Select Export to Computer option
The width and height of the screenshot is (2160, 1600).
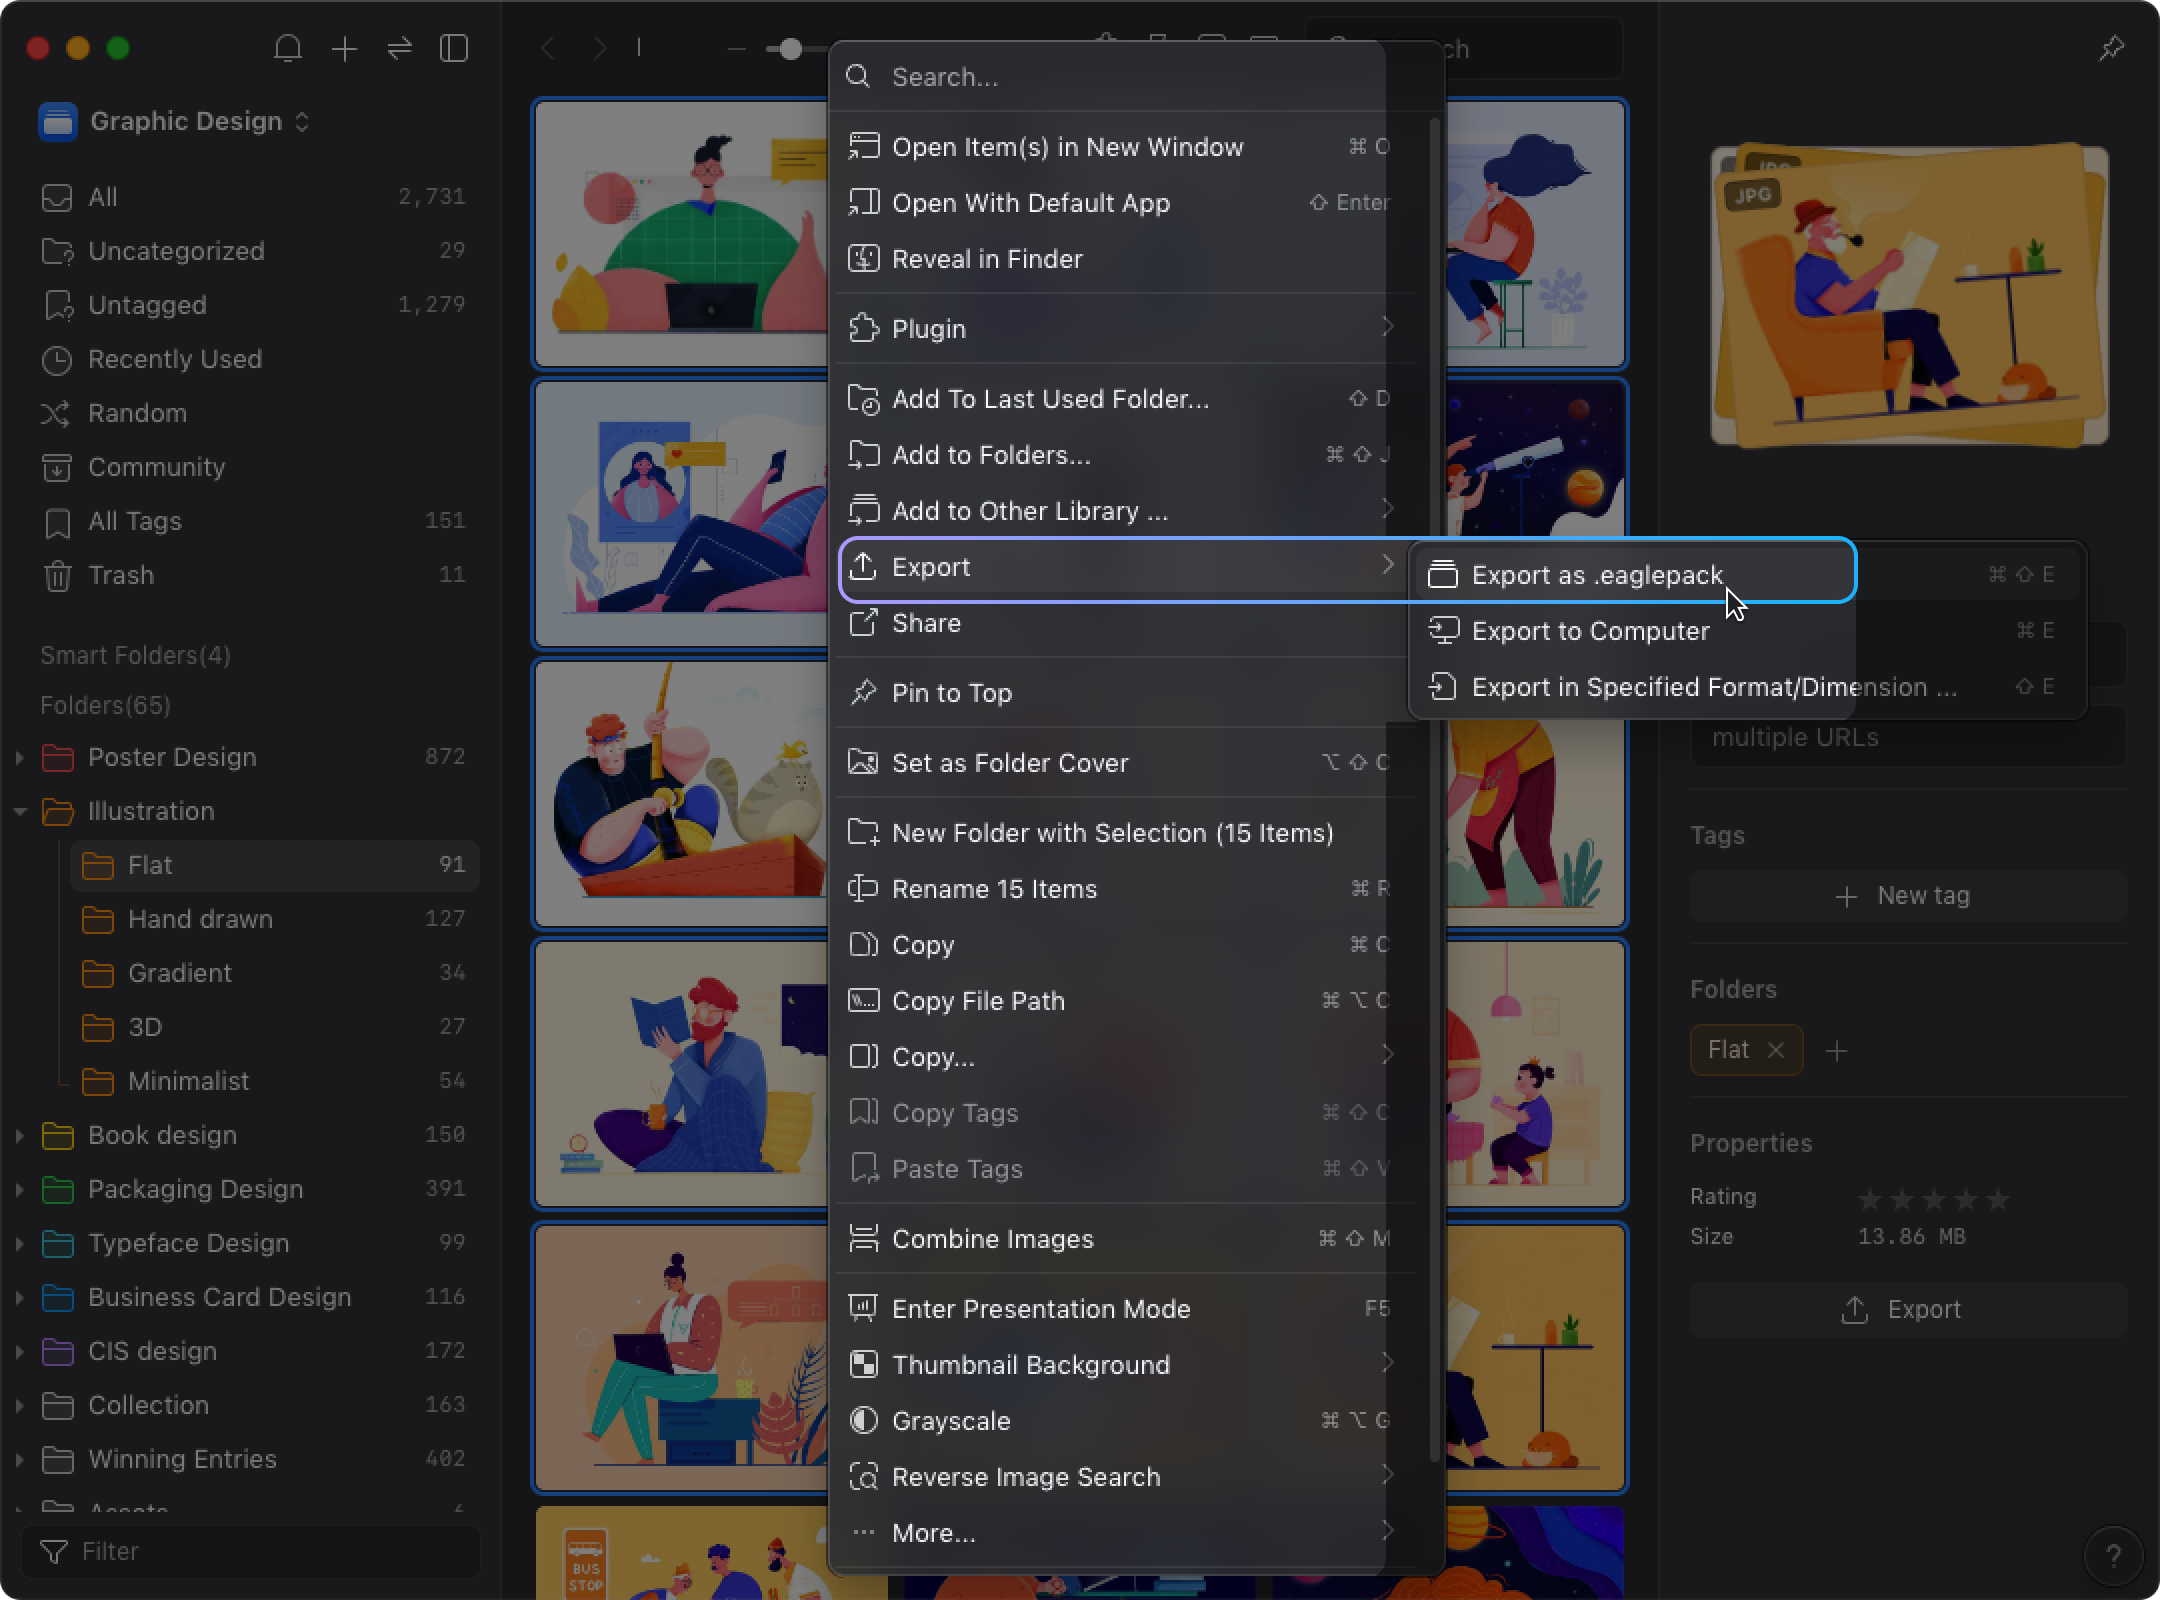tap(1588, 630)
